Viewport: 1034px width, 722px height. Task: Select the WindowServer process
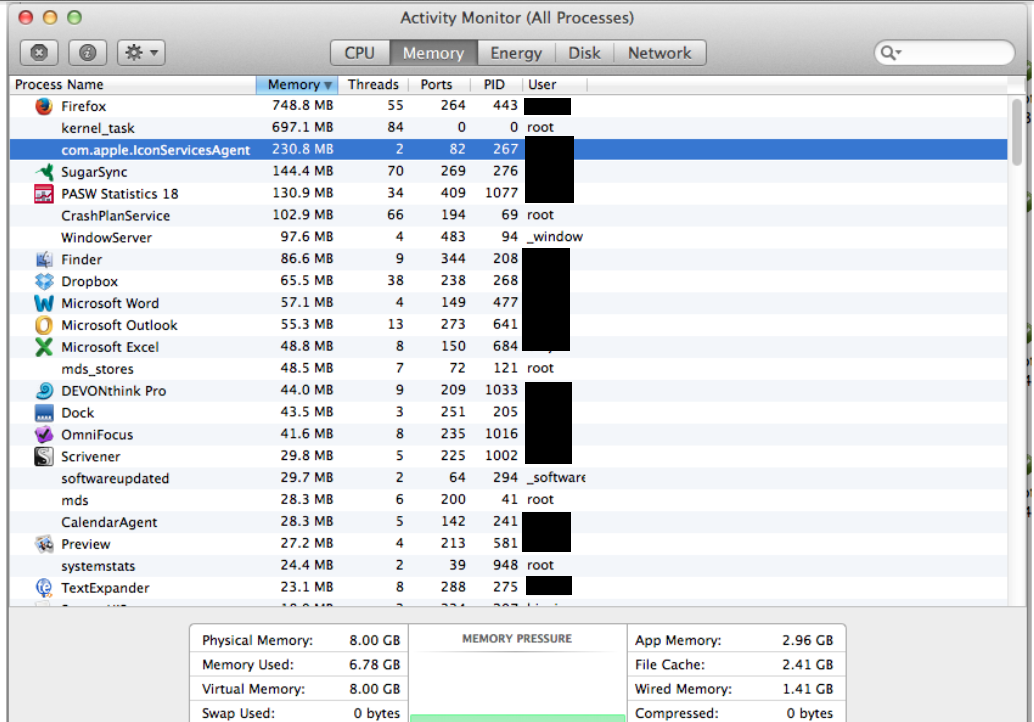click(106, 237)
